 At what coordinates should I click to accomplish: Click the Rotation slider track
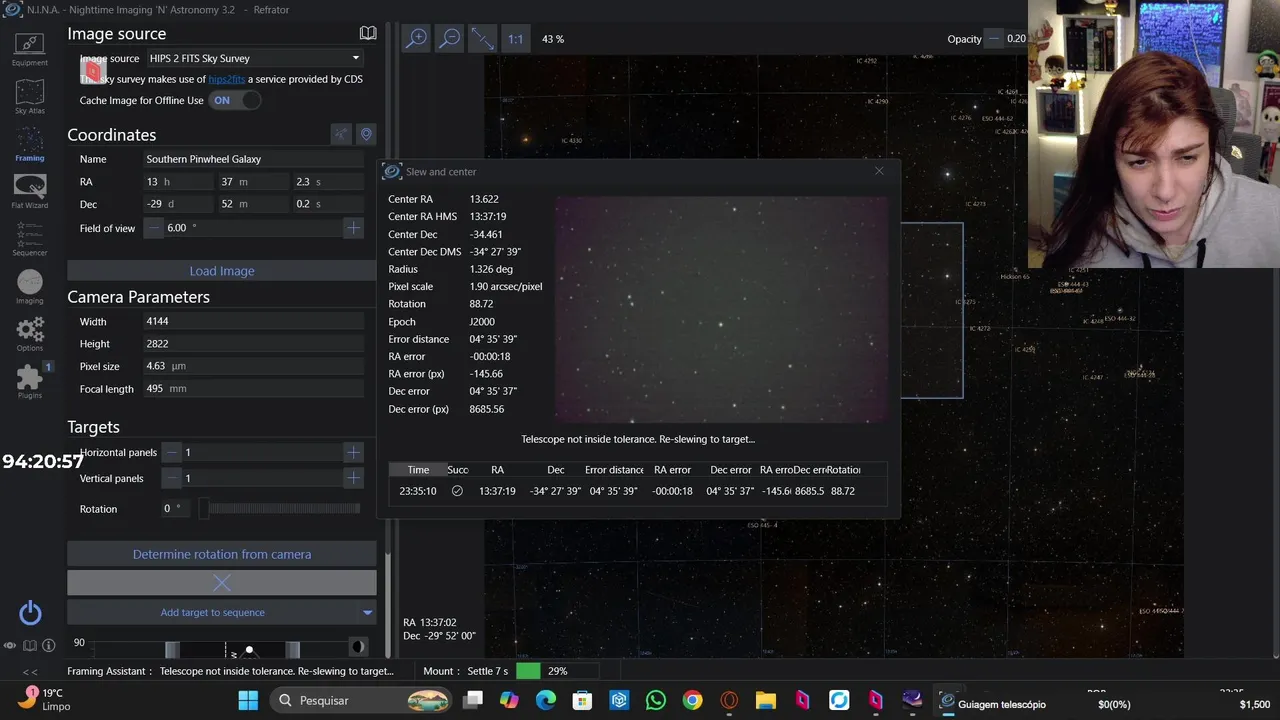pyautogui.click(x=279, y=509)
